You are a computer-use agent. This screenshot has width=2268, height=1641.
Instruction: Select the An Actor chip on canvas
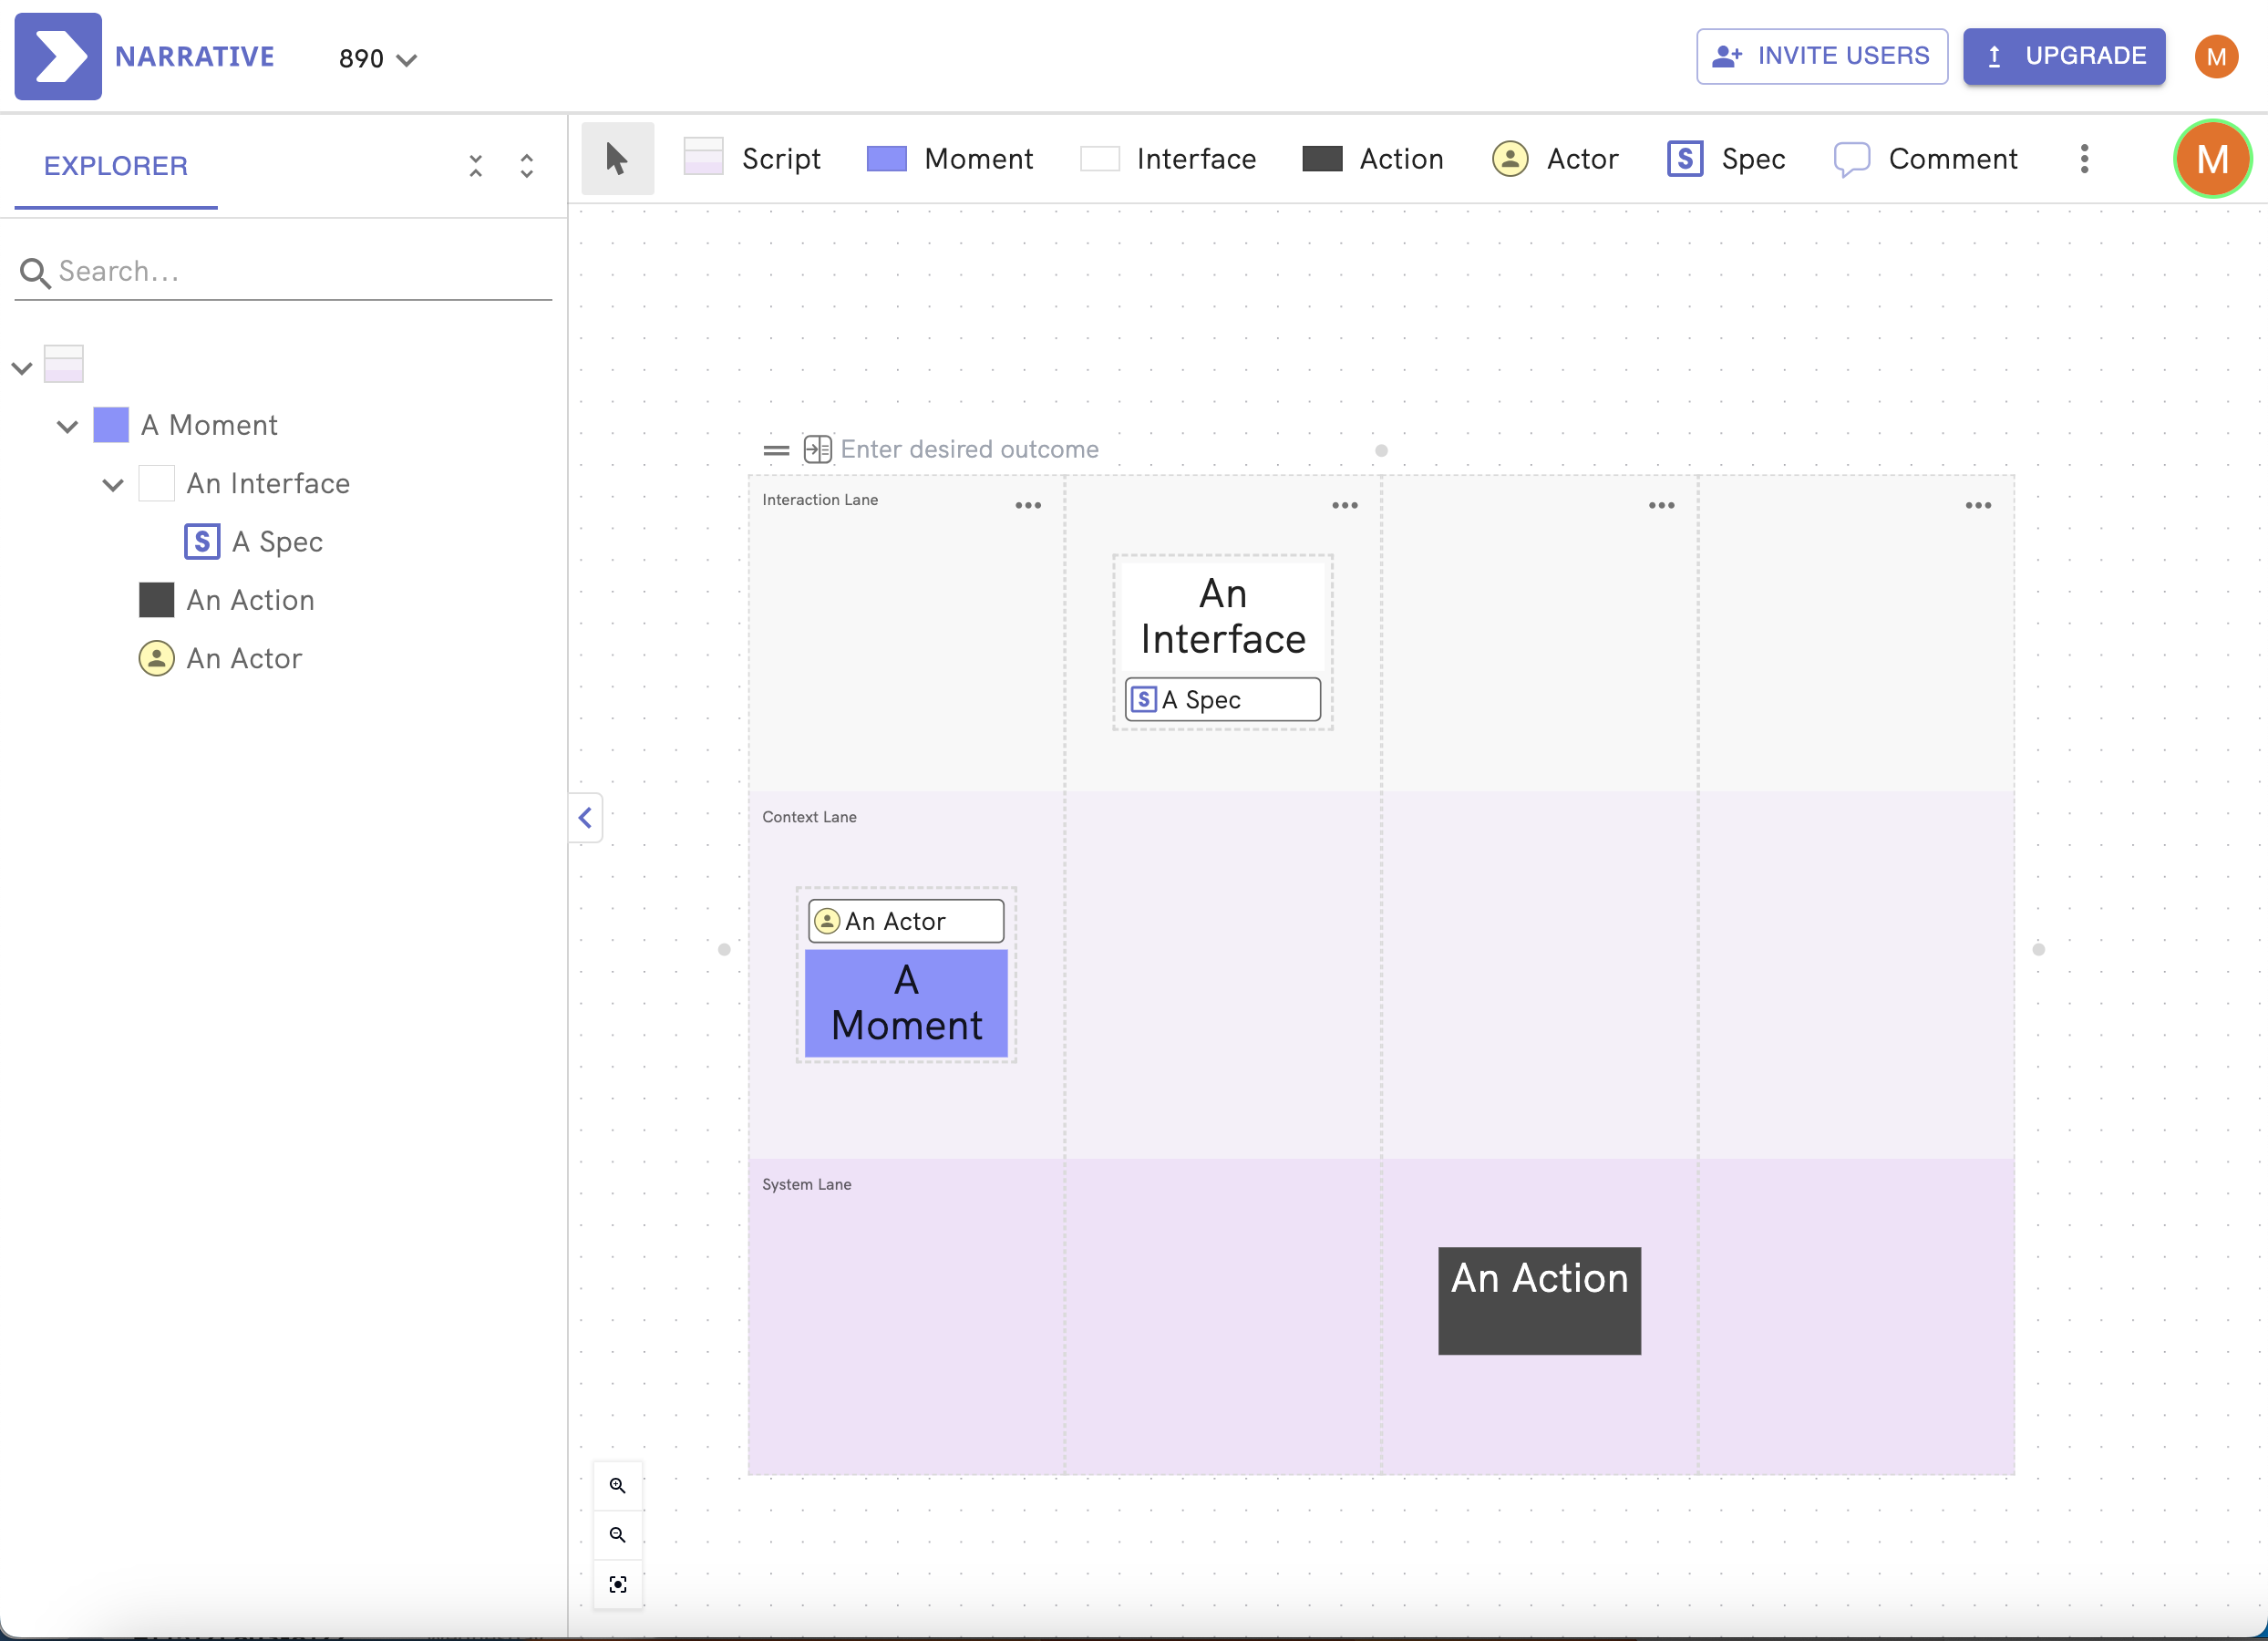906,921
